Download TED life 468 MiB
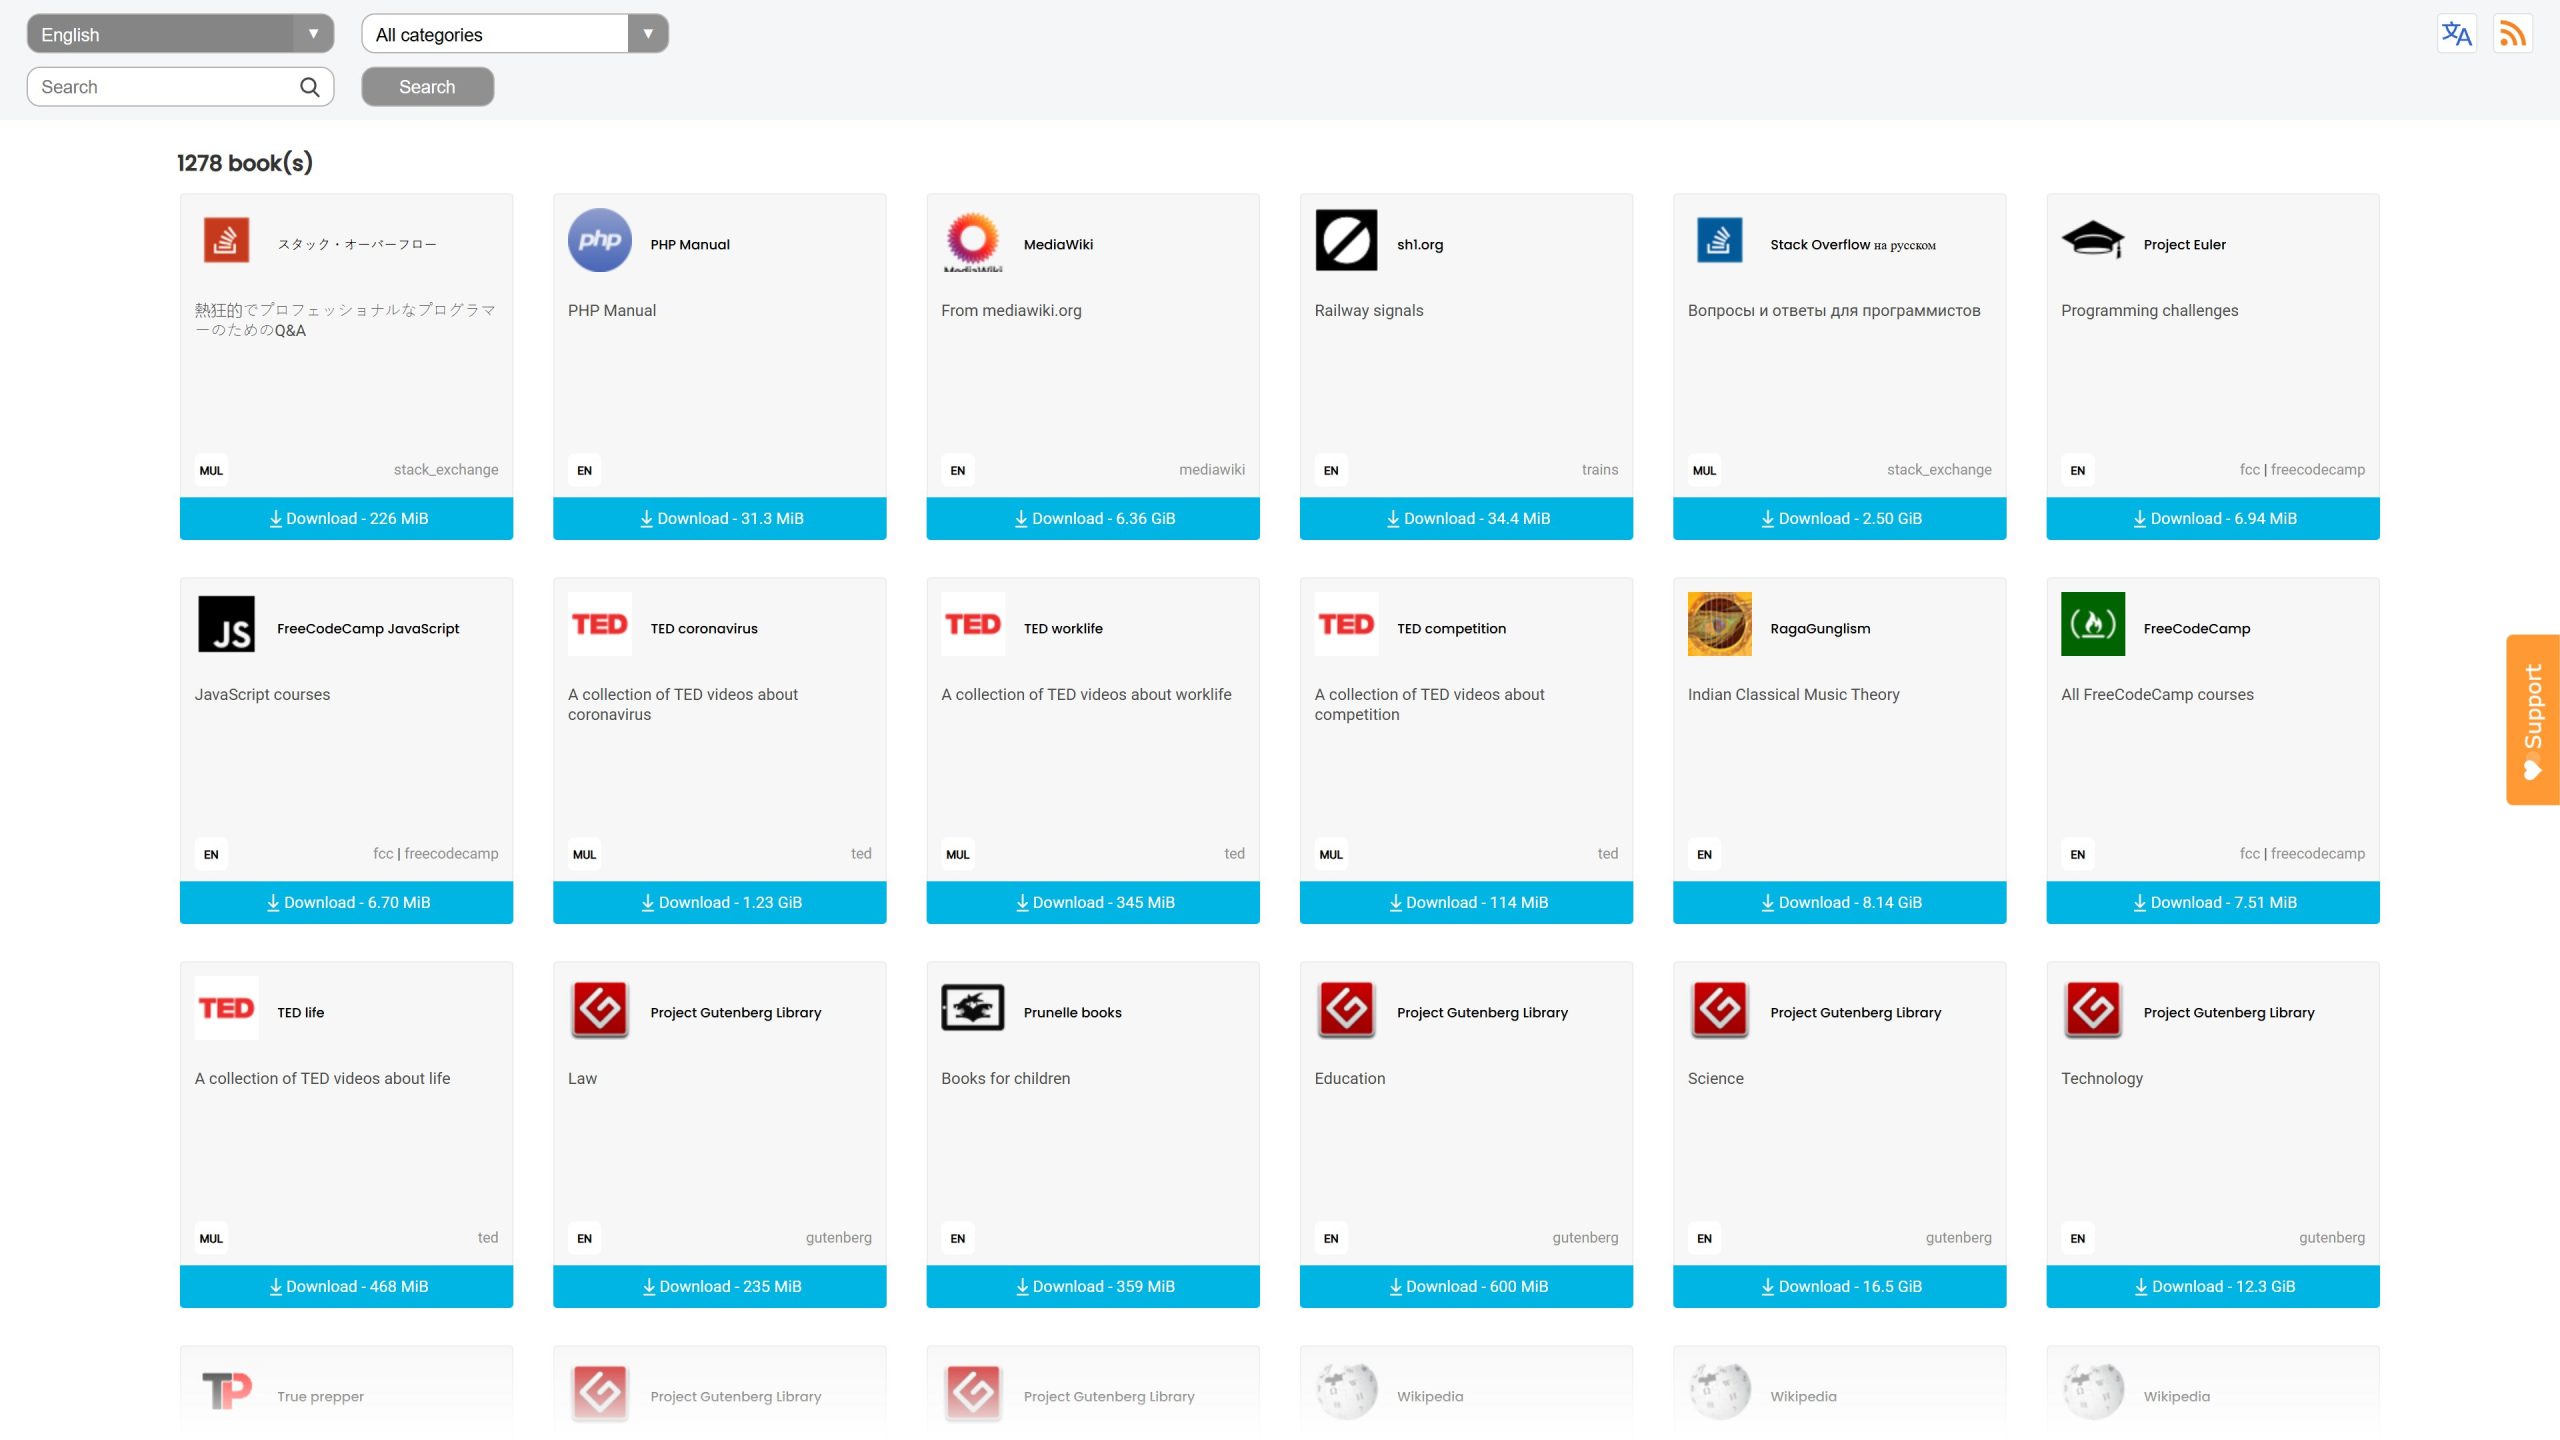2560x1440 pixels. [x=346, y=1286]
